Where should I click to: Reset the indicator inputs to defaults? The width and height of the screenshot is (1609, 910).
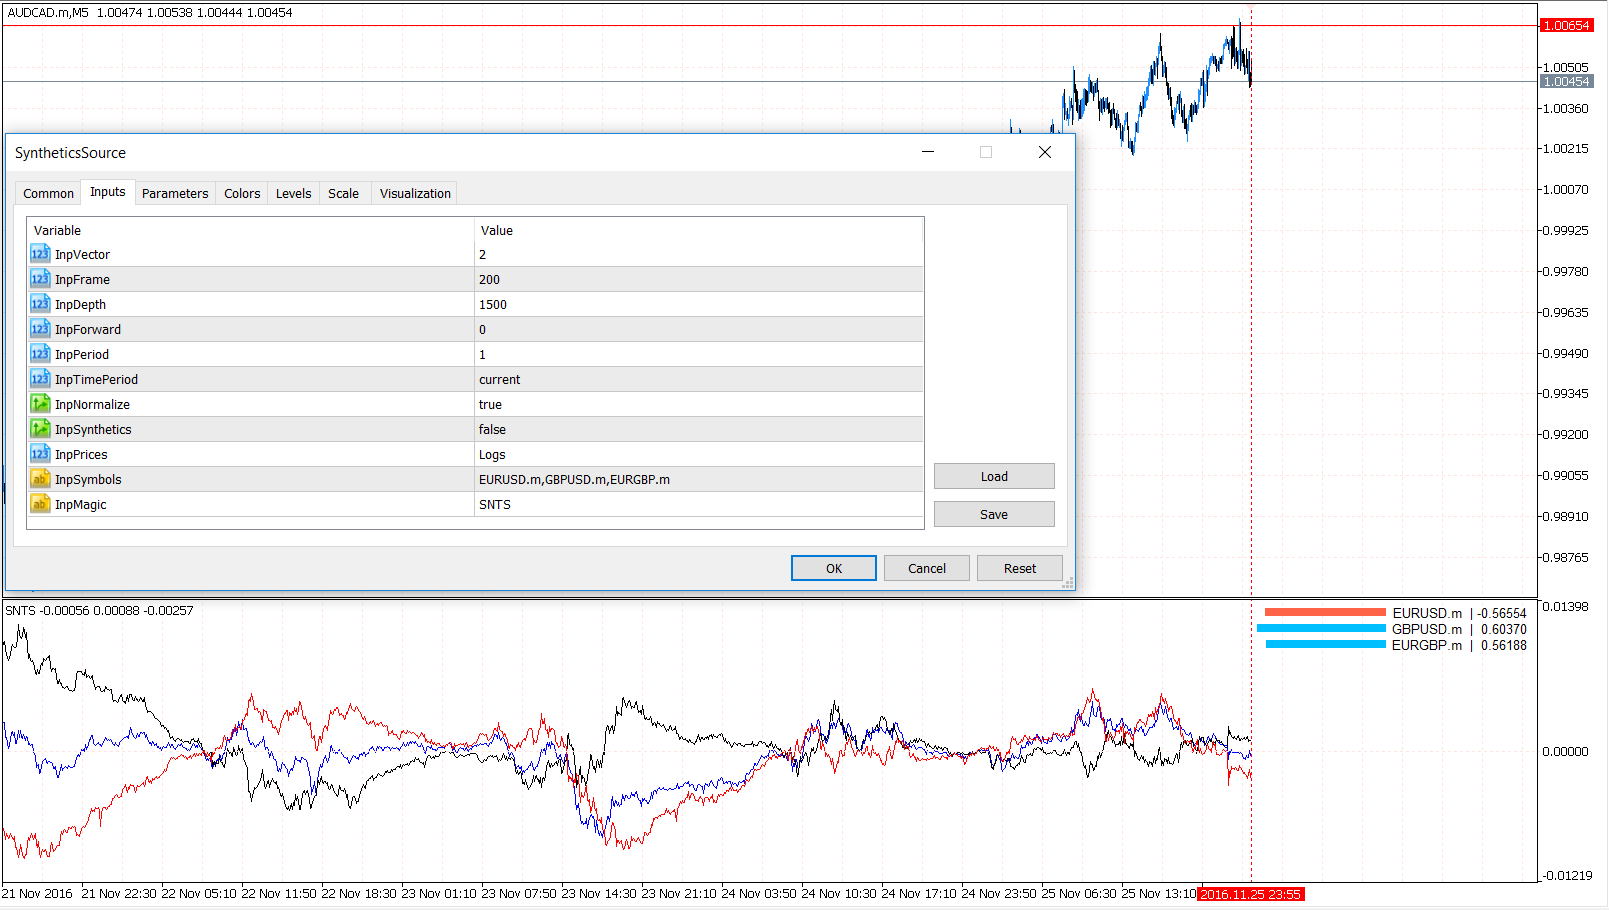(1019, 568)
